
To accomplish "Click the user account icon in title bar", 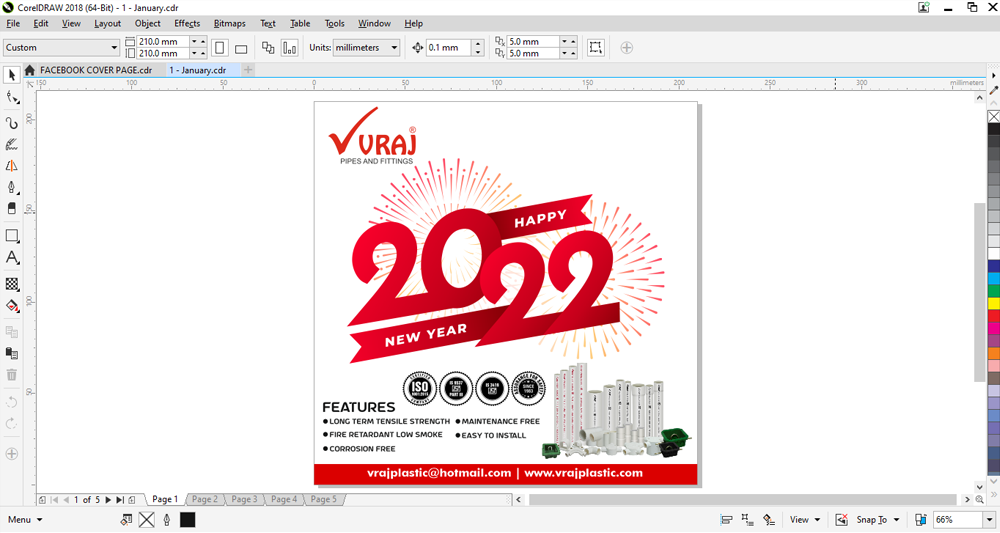I will tap(924, 8).
